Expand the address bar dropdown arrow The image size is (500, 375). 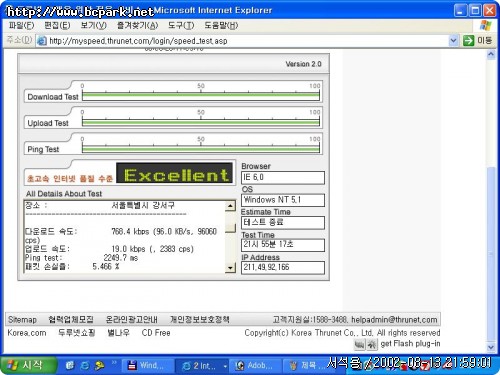453,41
